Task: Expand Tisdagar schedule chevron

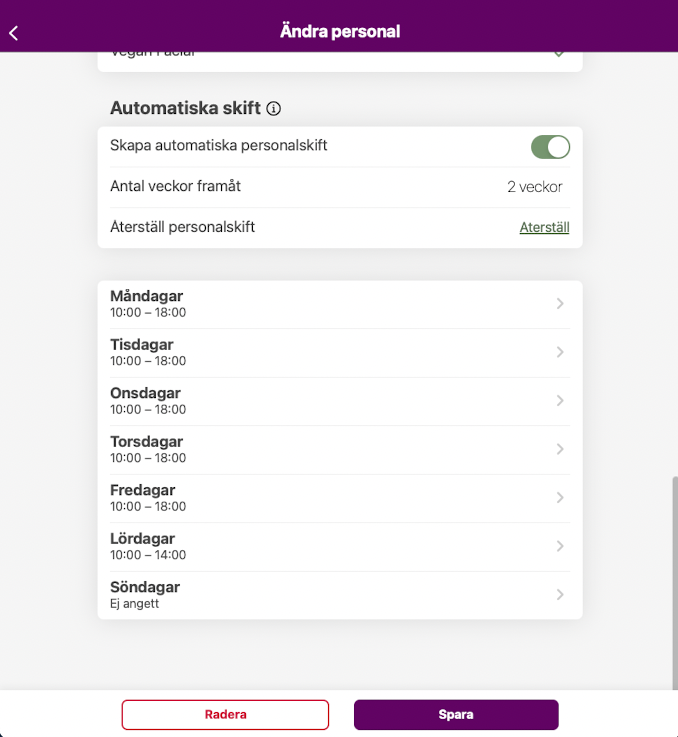Action: (x=560, y=352)
